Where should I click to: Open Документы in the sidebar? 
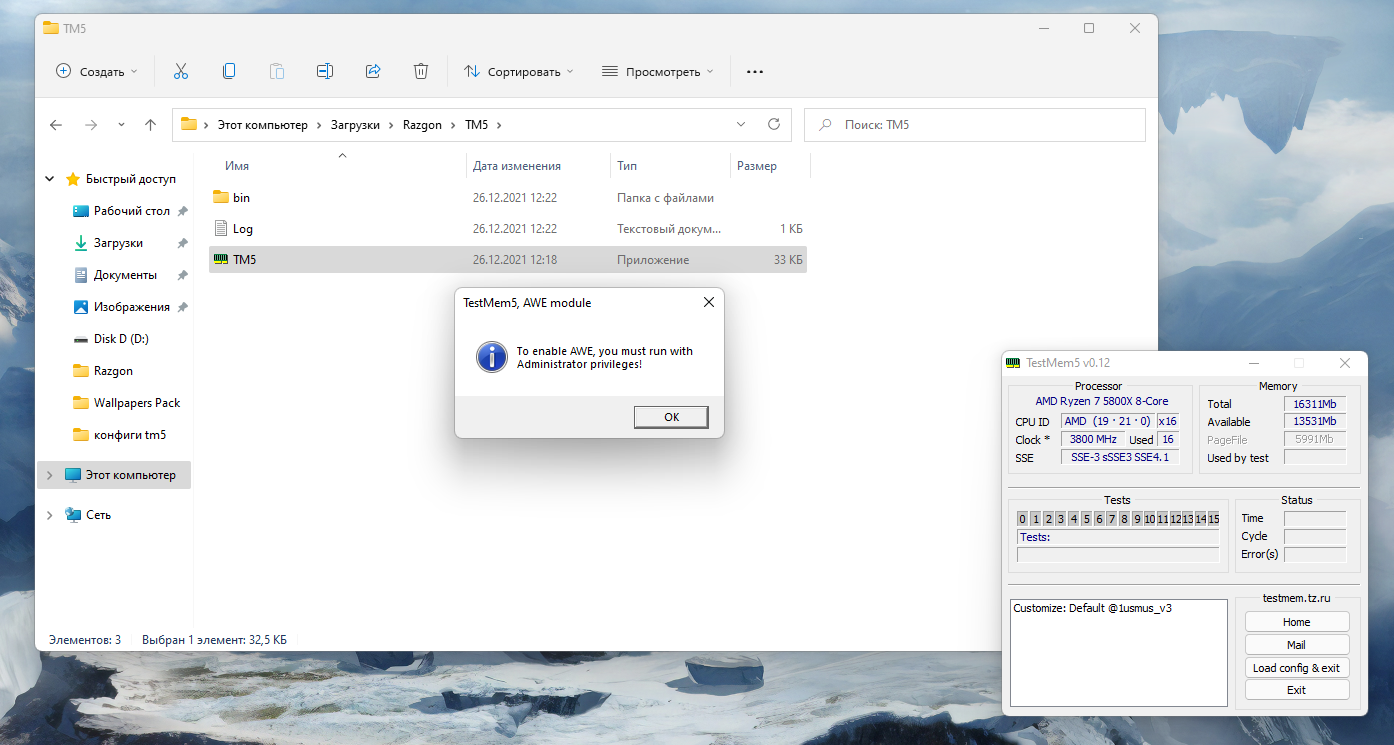point(125,275)
